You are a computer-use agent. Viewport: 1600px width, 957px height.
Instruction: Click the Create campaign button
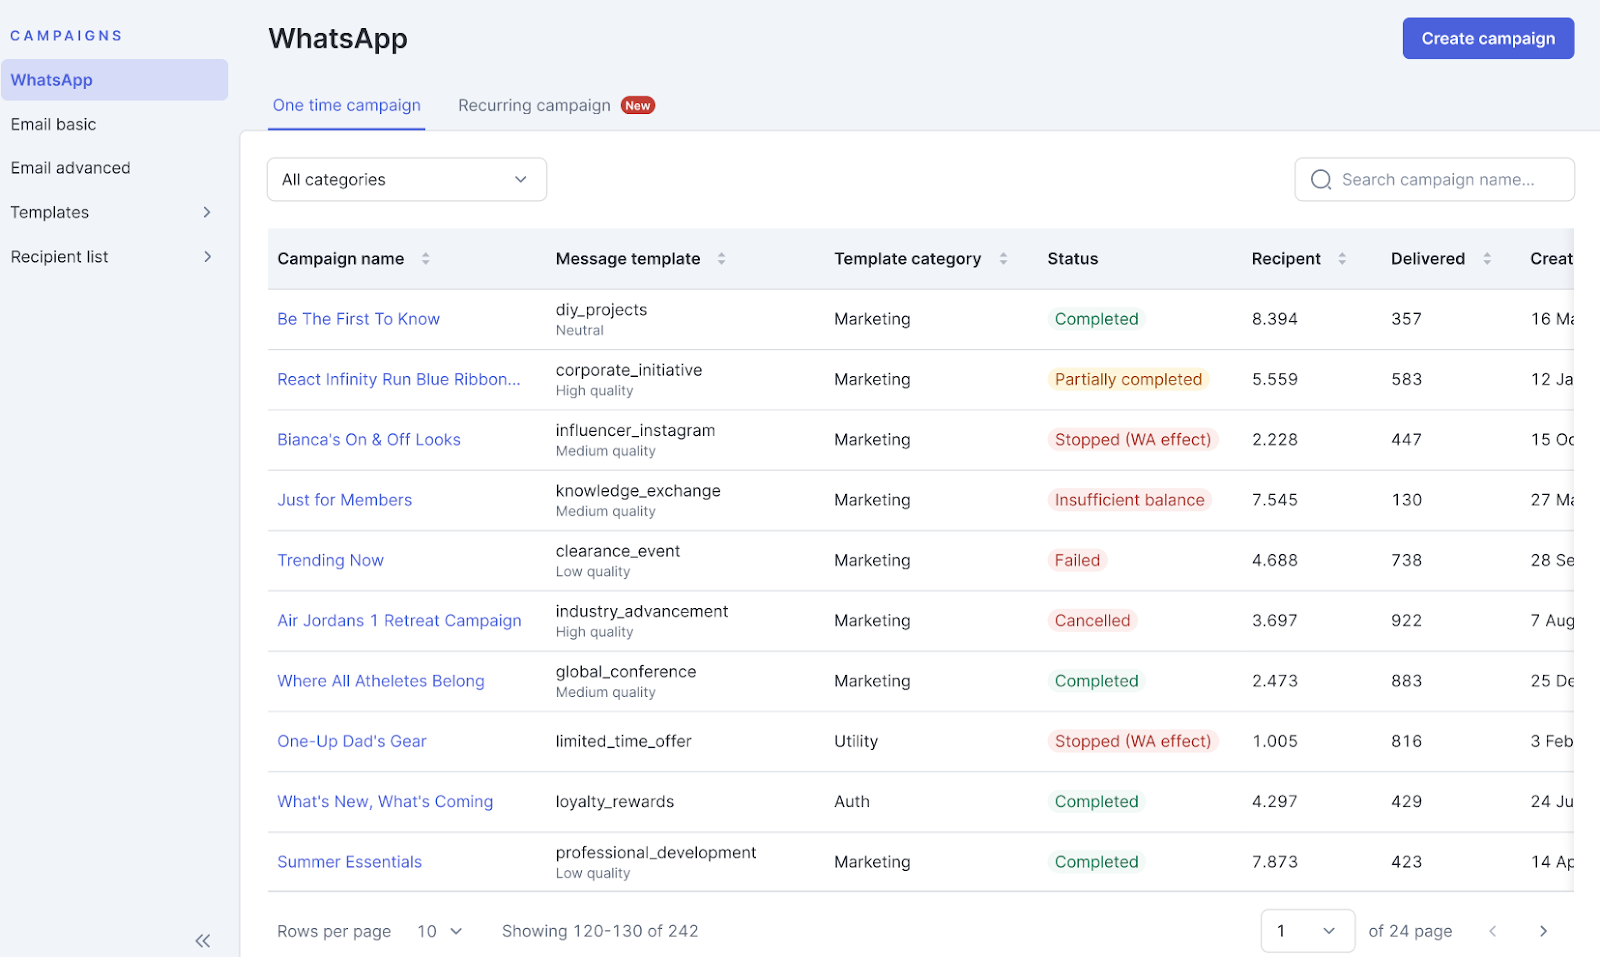1487,39
